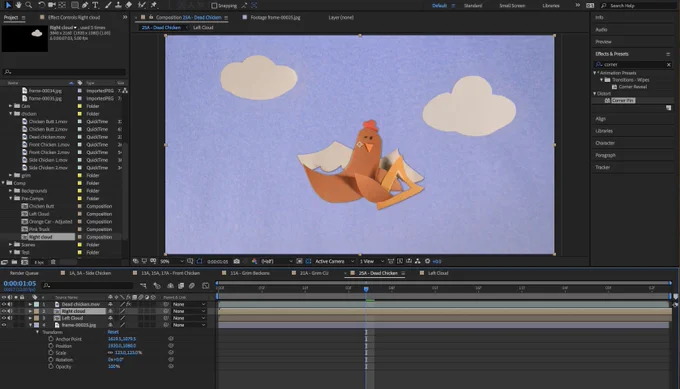Pick the Type text tool
The width and height of the screenshot is (680, 389).
click(95, 5)
